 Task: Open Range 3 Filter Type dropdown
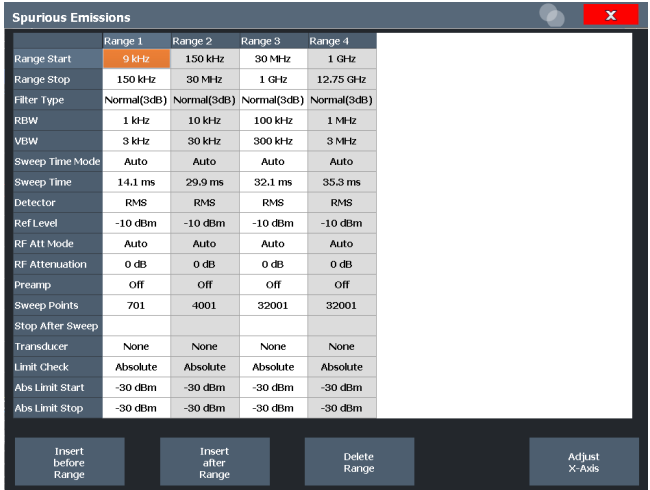(273, 100)
